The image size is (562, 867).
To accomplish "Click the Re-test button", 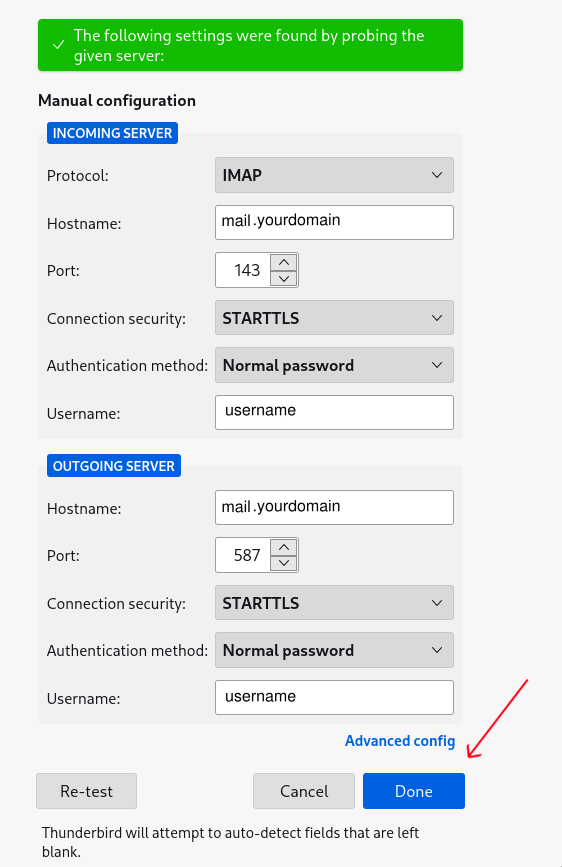I will point(86,791).
